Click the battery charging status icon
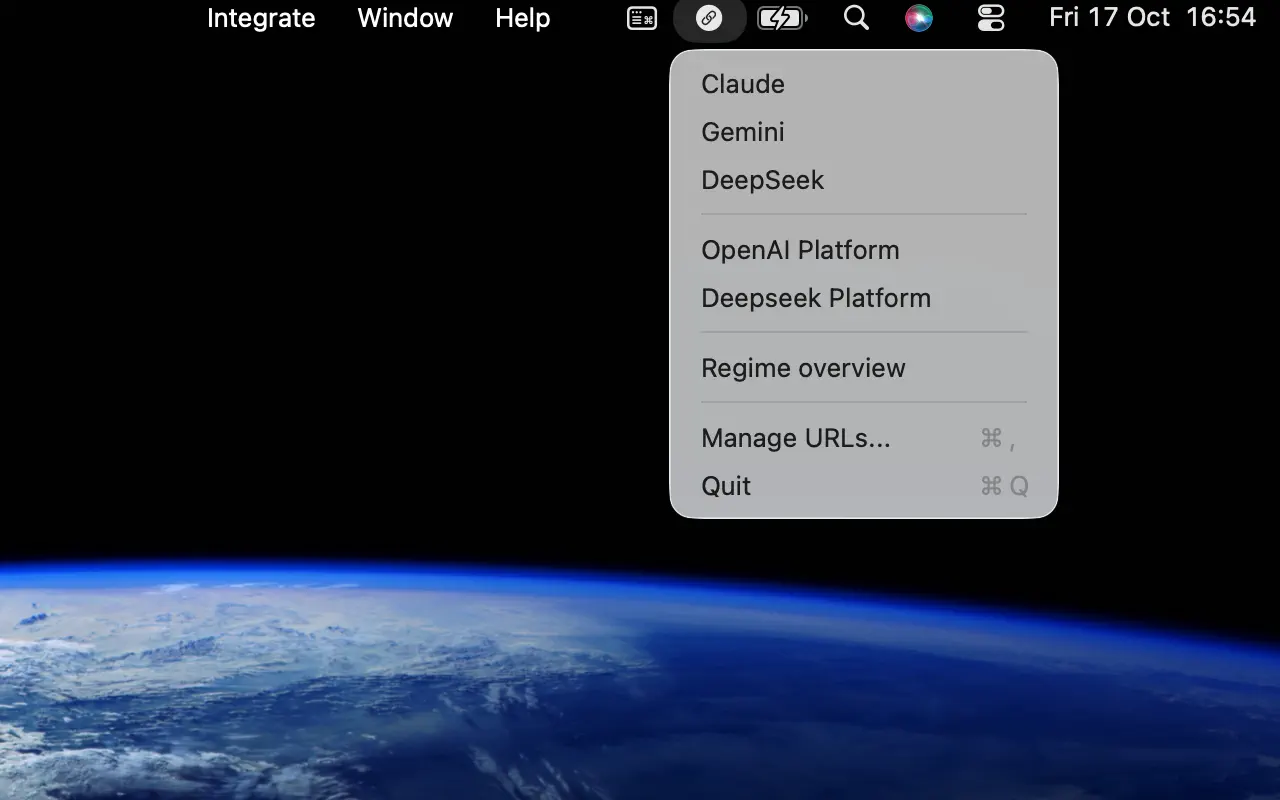 click(783, 17)
